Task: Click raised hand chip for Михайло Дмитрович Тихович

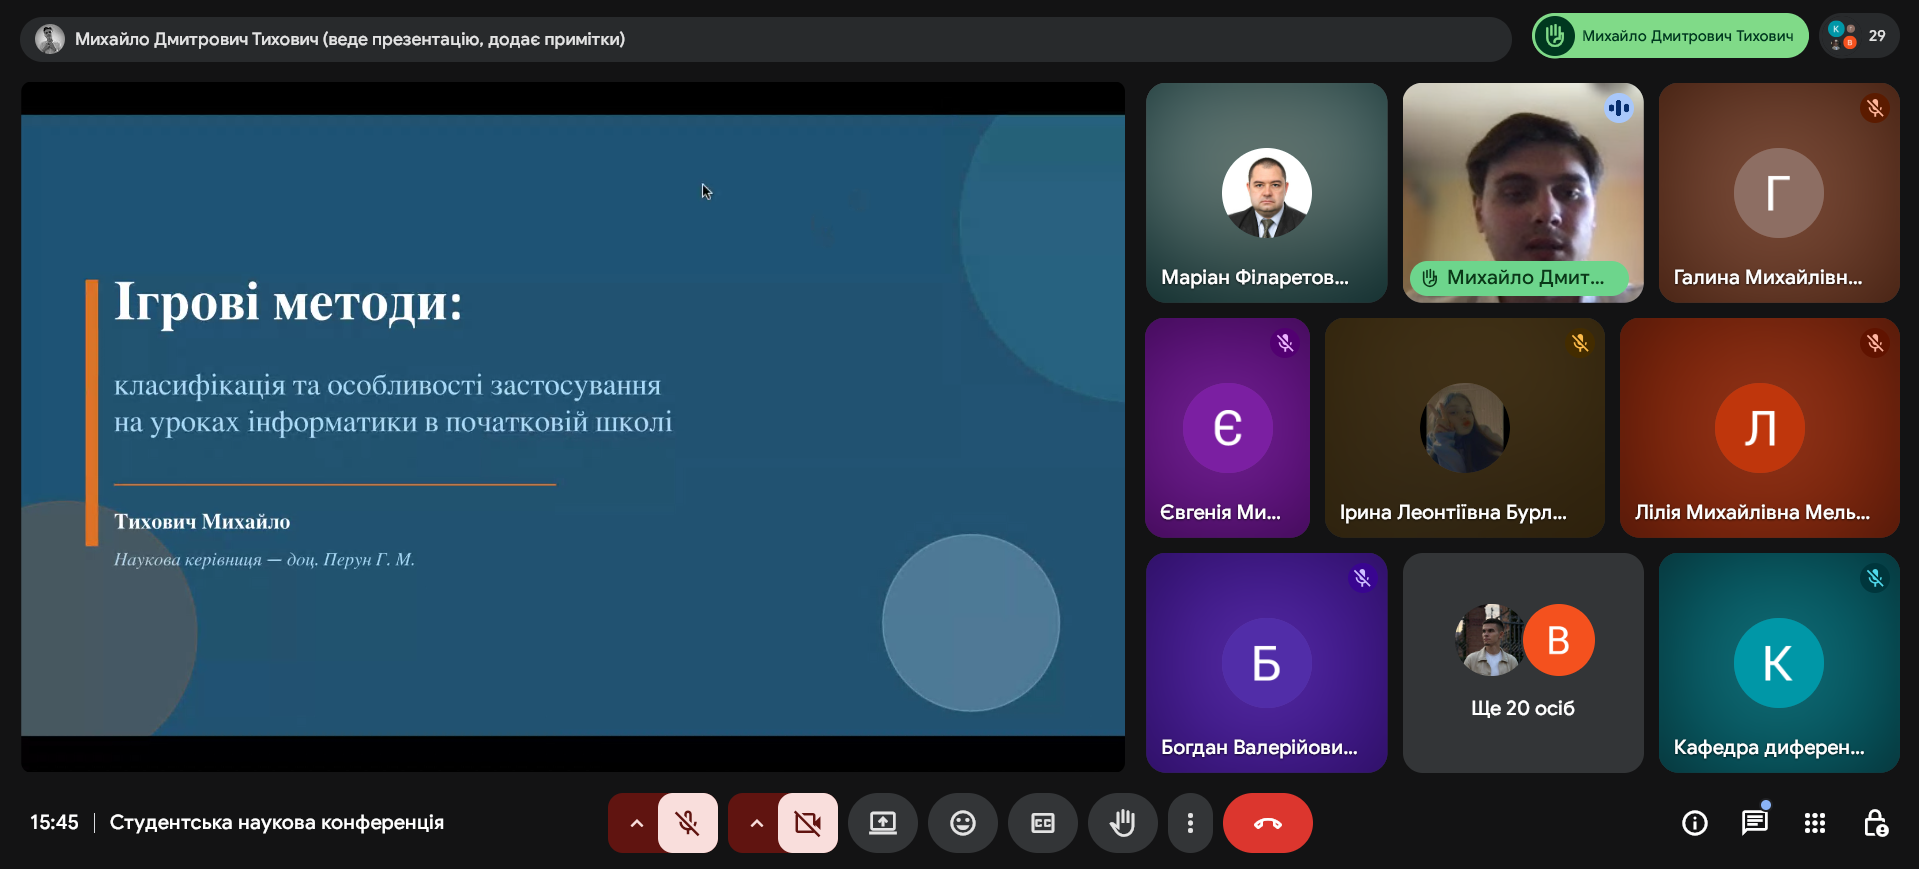Action: [1670, 36]
